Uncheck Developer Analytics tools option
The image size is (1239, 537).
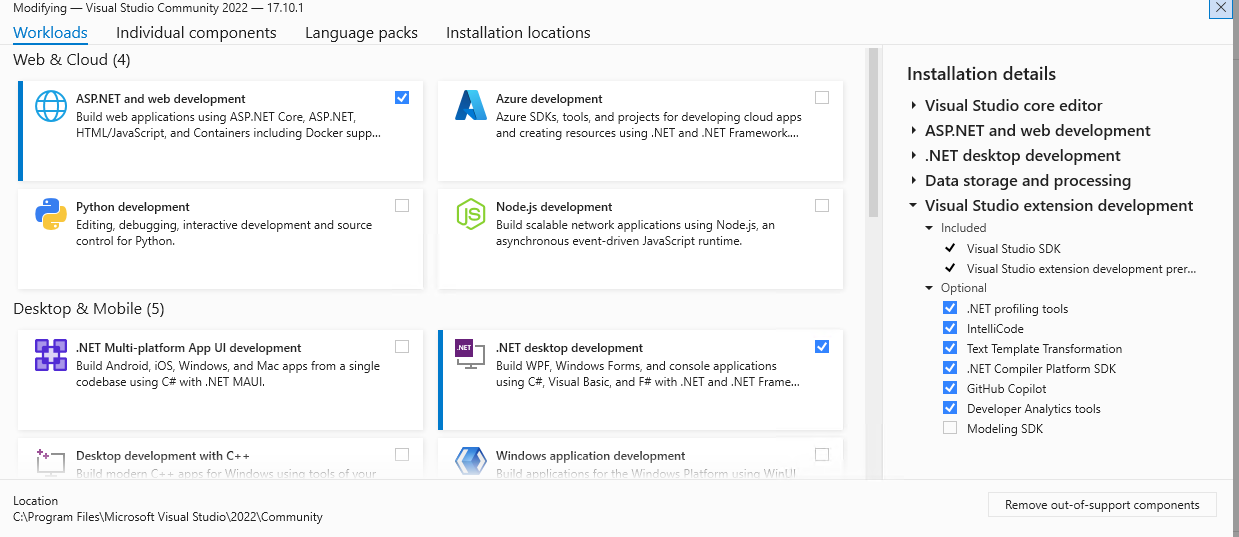tap(950, 408)
